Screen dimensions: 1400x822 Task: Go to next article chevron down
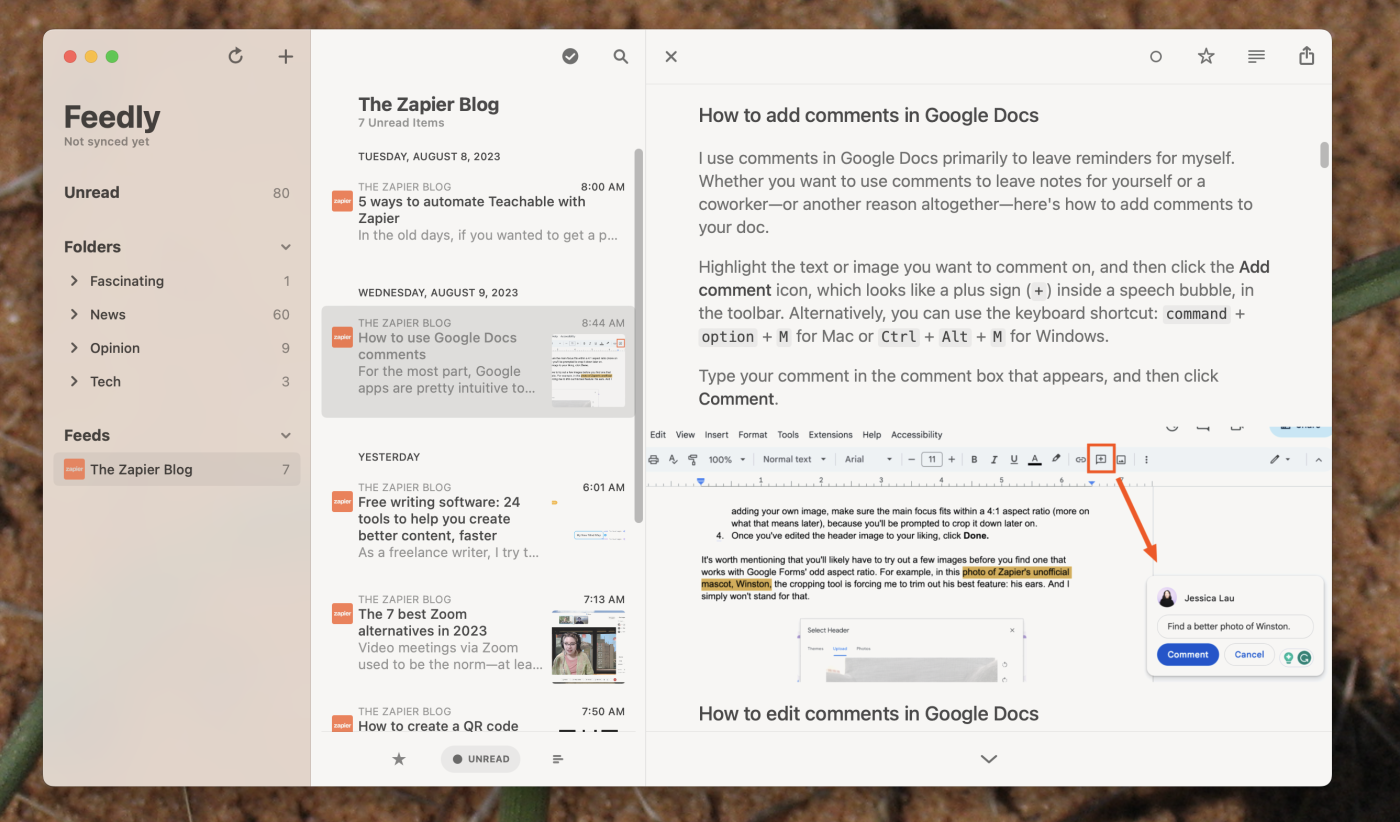point(989,759)
